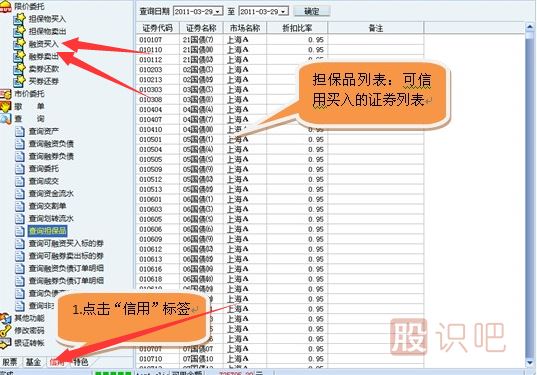537x375 pixels.
Task: Select row with code 010605
Action: [279, 219]
